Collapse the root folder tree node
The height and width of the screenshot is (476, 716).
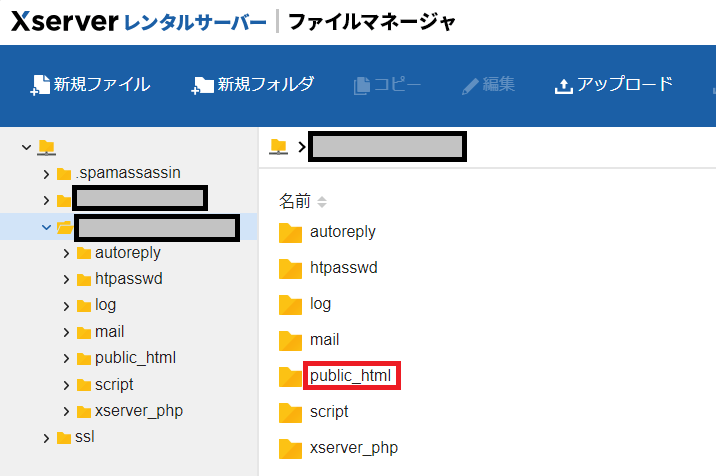coord(26,147)
